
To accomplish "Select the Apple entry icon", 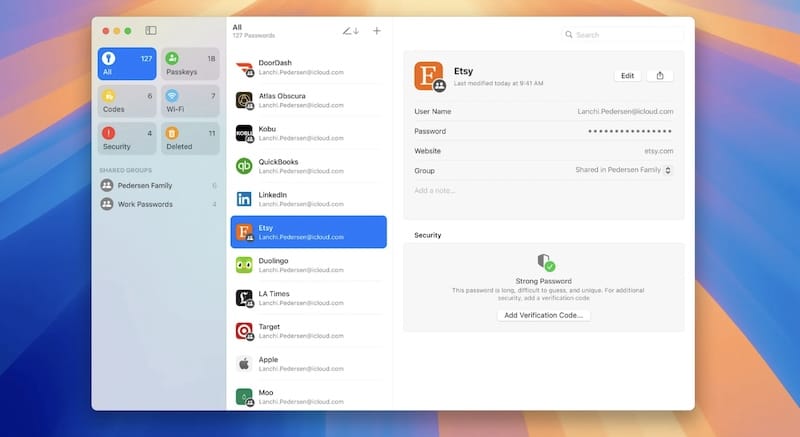I will [x=244, y=364].
